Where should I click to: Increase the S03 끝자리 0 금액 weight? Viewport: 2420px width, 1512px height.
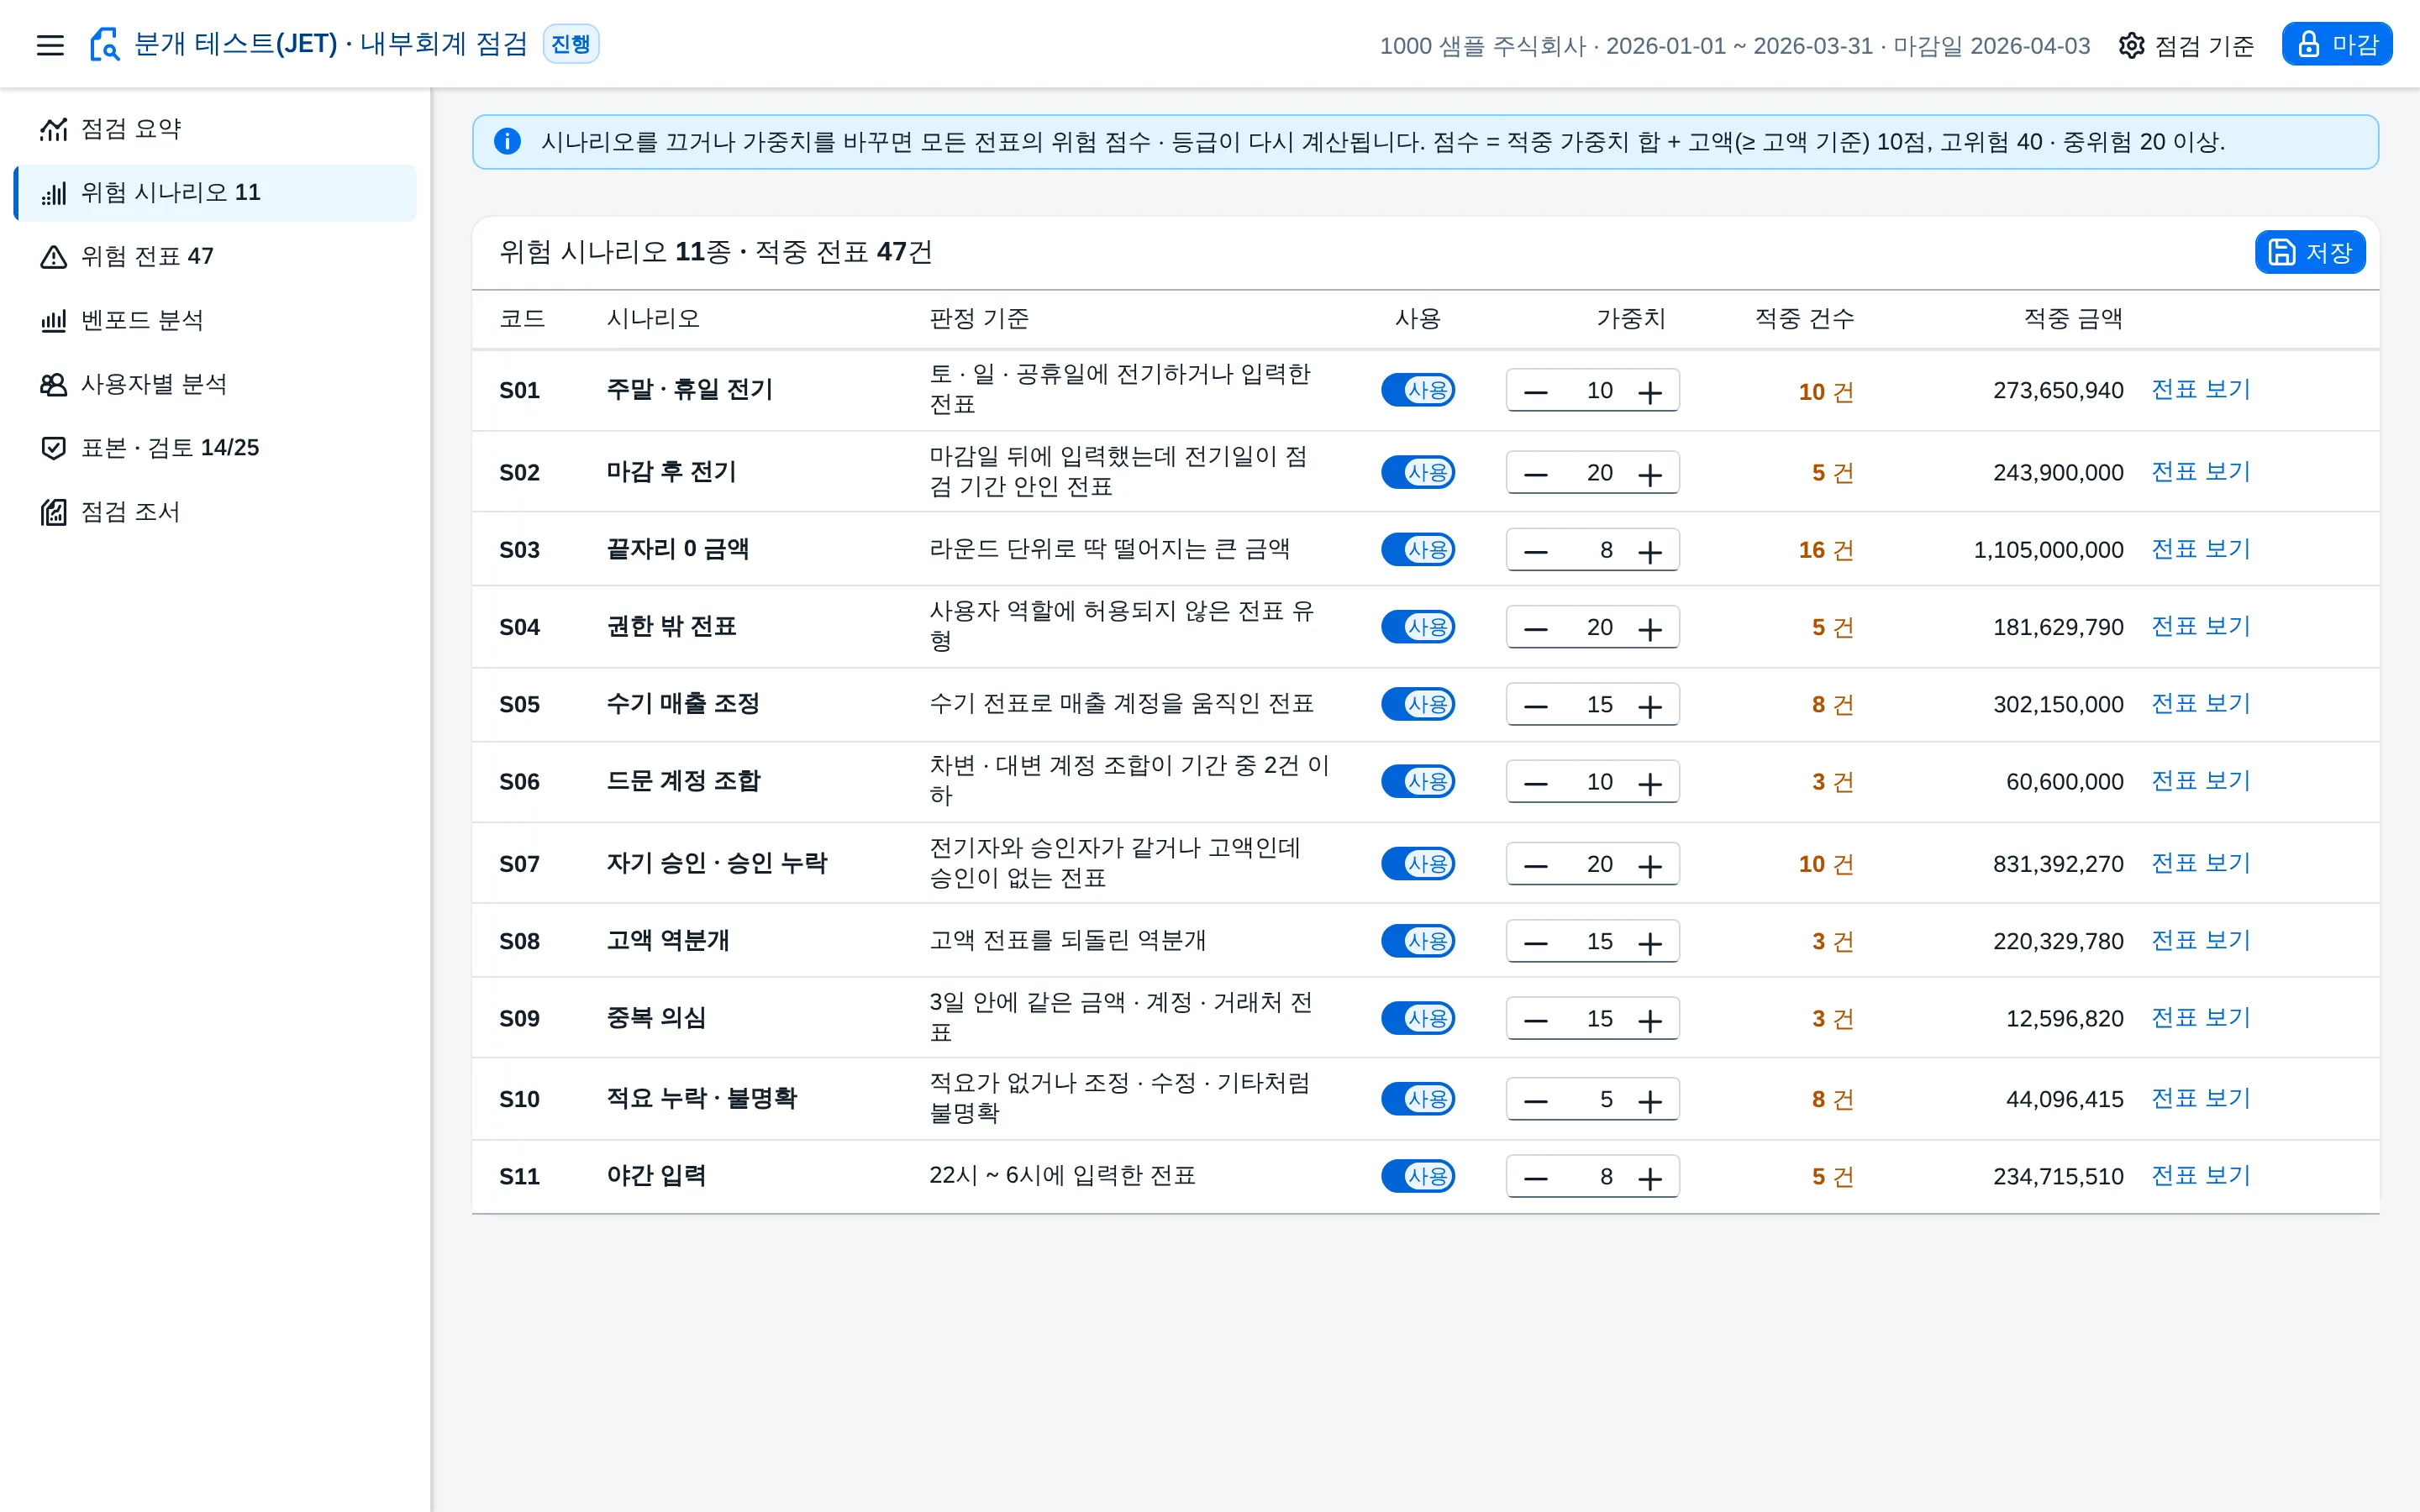coord(1650,550)
